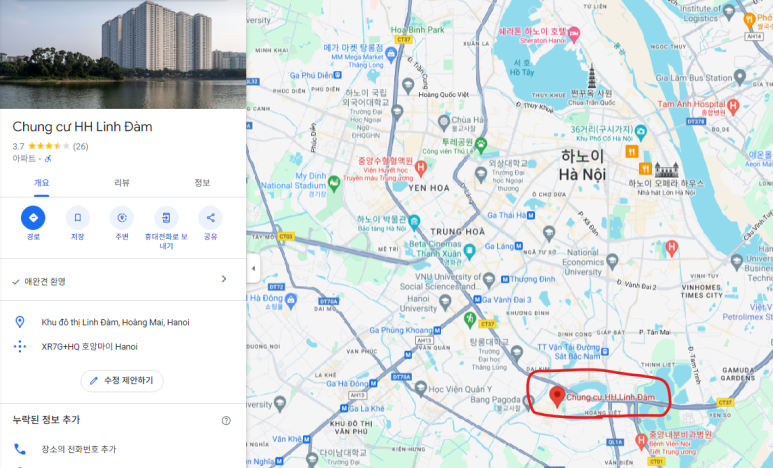
Task: Click the plus code XR7G+HQ row
Action: click(x=123, y=347)
